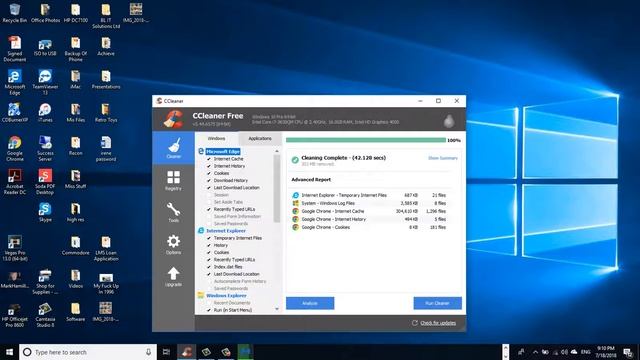The image size is (640, 360).
Task: Select 'Google Chrome - Cookies' report row
Action: tap(369, 227)
